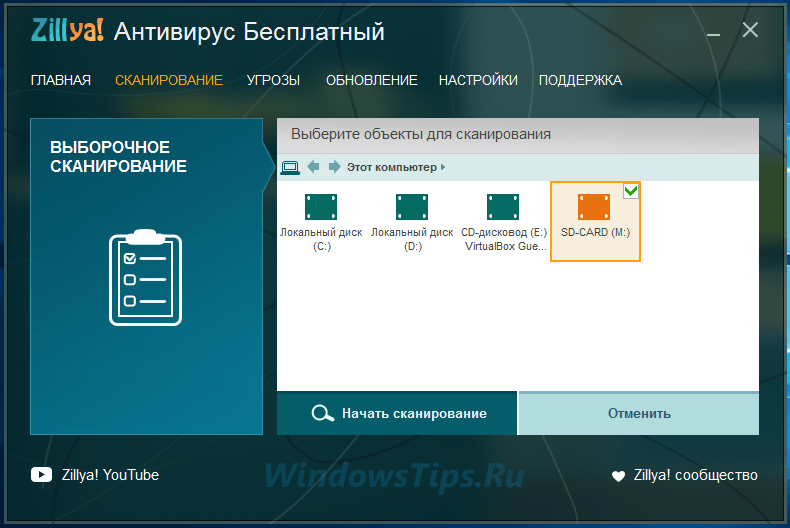790x528 pixels.
Task: Click the ВЫБОРОЧНОЕ СКАНИРОВАНИЕ heading
Action: 118,157
